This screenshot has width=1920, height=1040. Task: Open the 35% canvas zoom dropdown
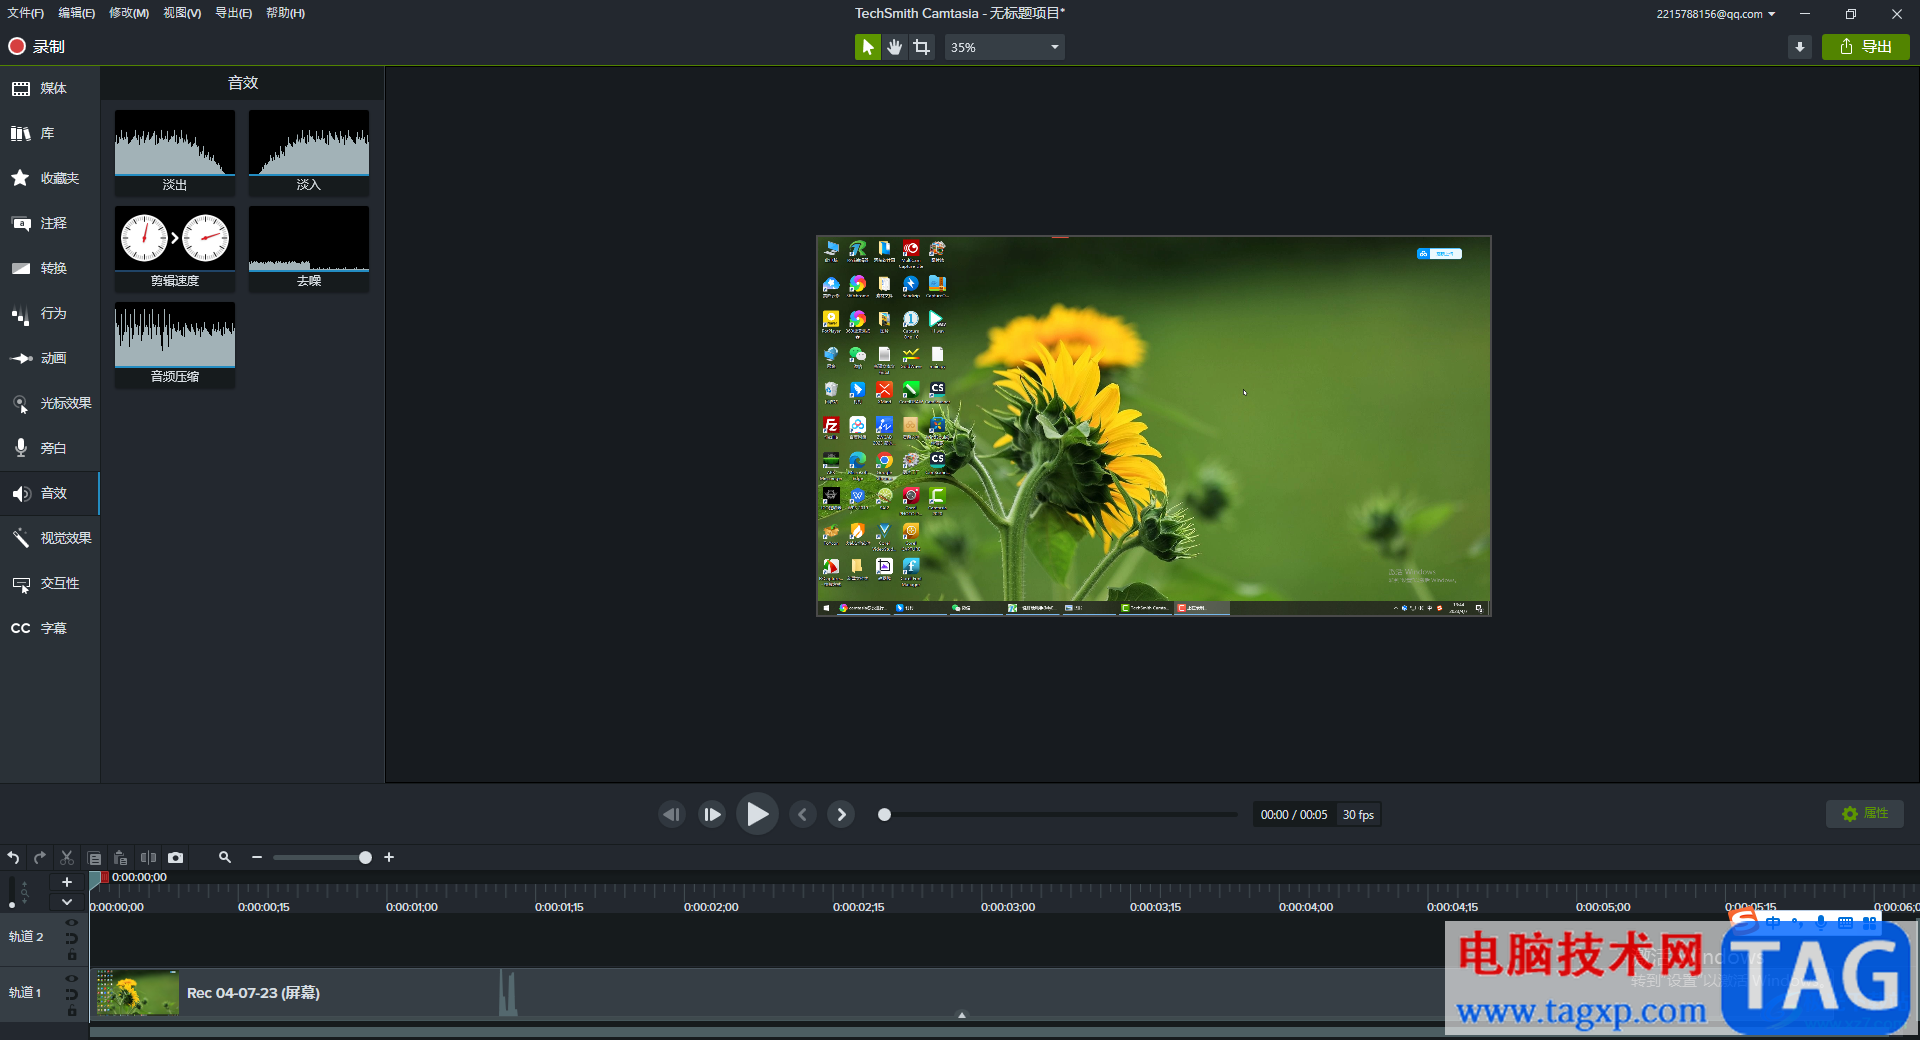[1004, 47]
